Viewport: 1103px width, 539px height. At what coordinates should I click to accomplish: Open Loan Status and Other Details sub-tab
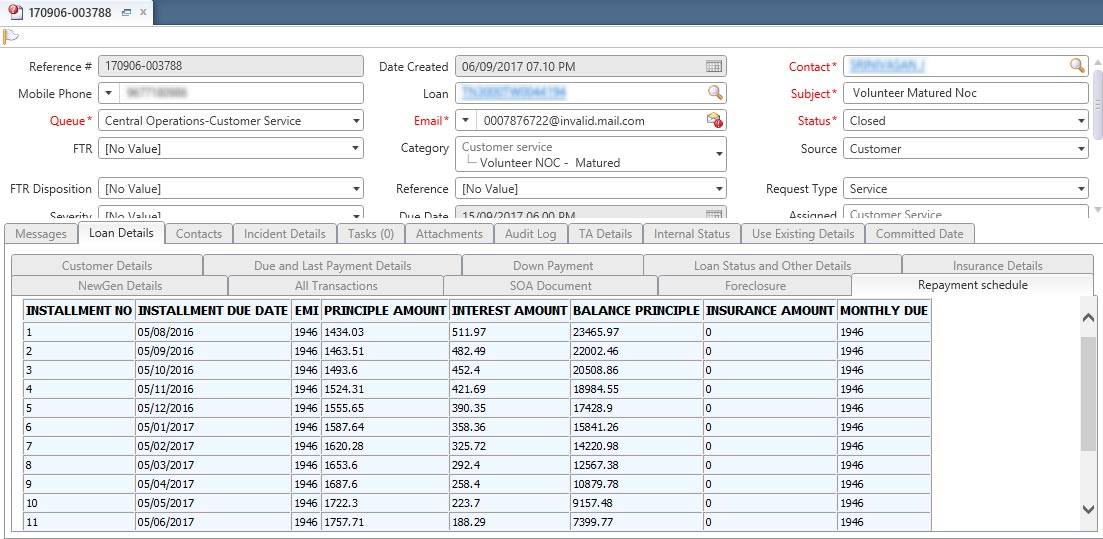[x=772, y=265]
